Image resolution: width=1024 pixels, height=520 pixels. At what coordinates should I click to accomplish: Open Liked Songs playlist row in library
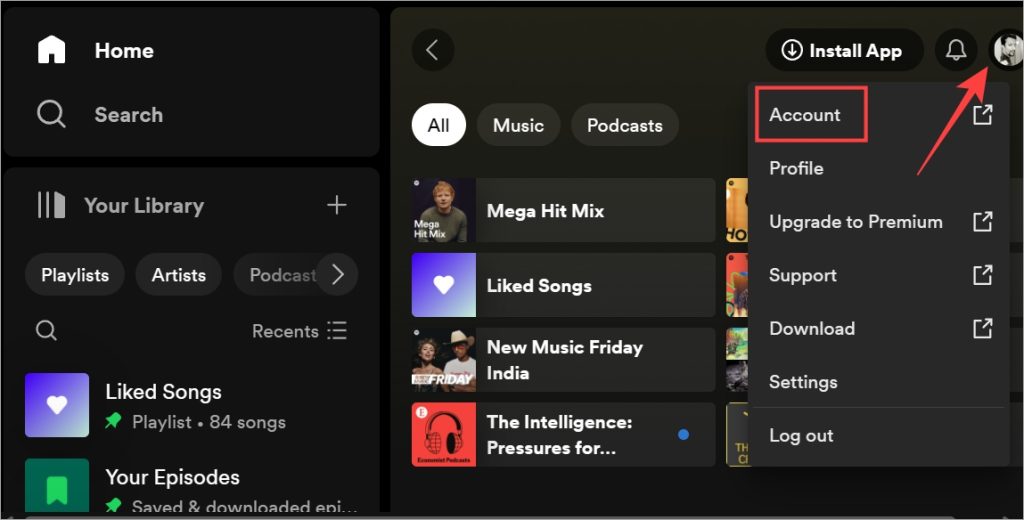pos(191,405)
